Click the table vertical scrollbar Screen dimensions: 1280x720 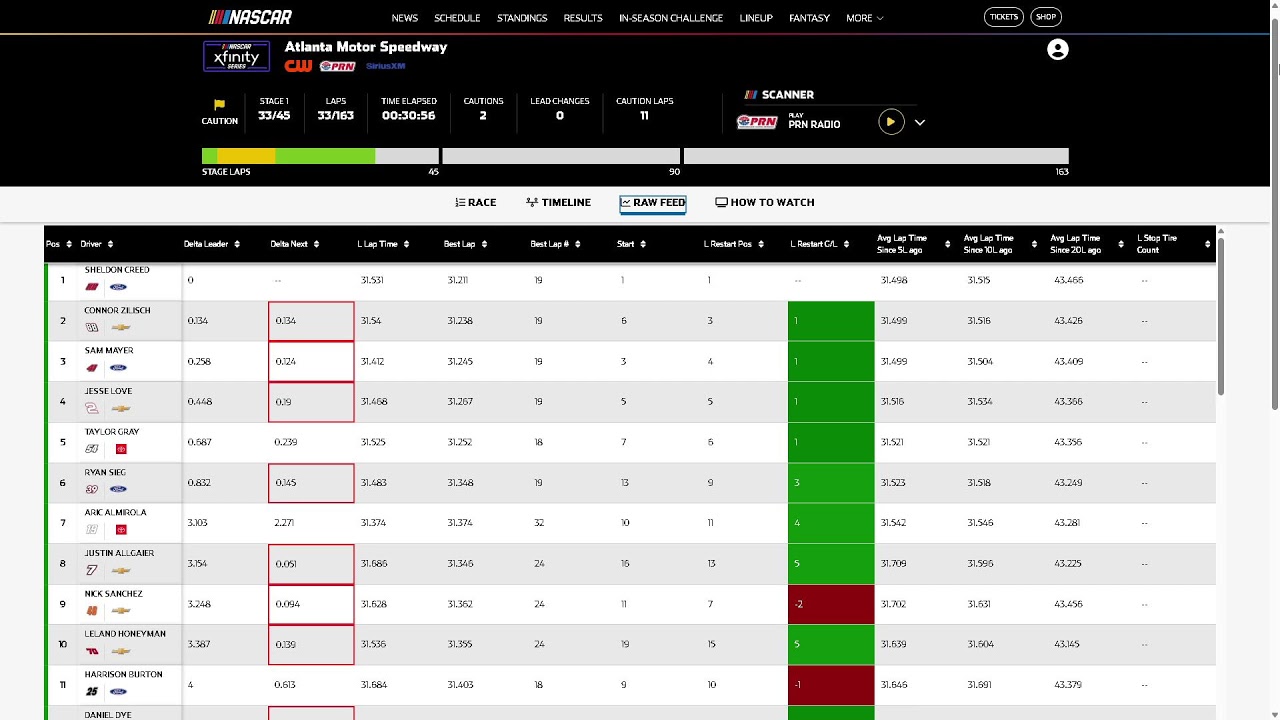tap(1220, 315)
